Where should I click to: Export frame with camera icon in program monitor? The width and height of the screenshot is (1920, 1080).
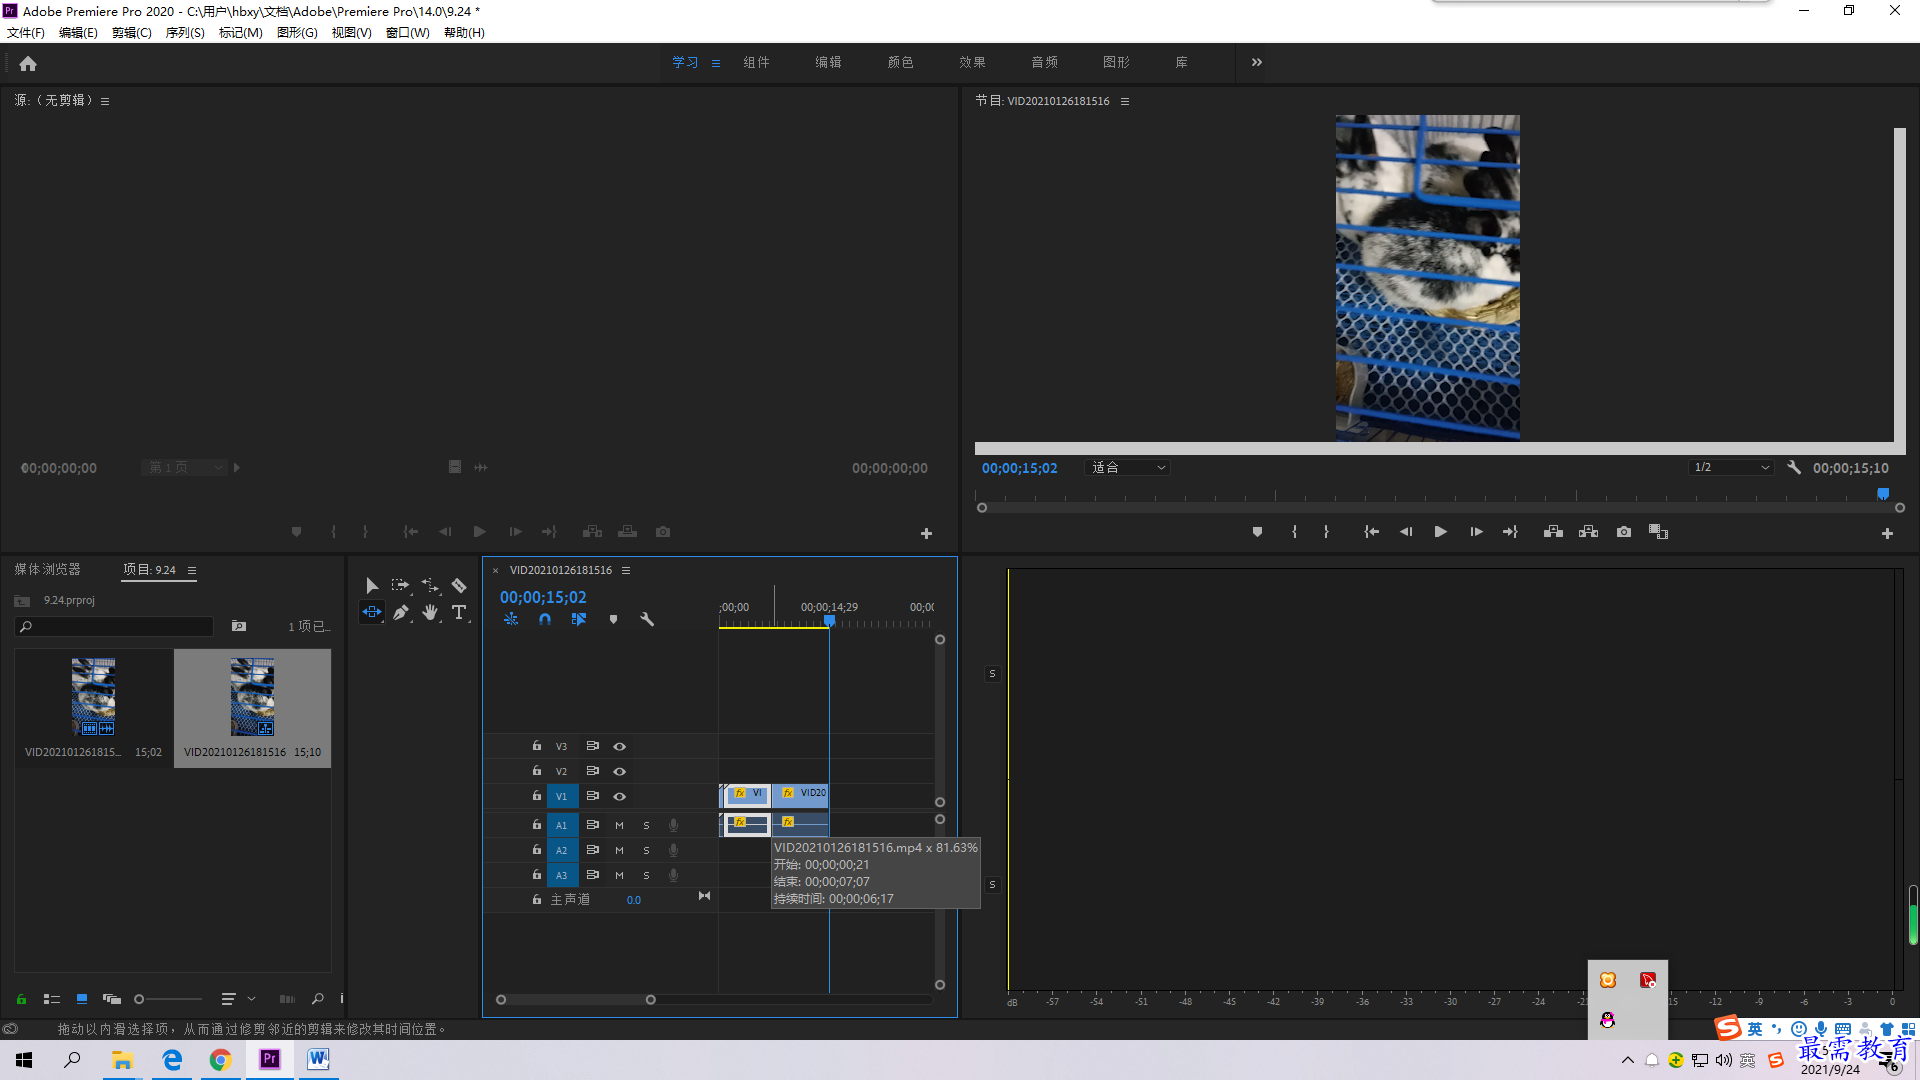[x=1624, y=532]
